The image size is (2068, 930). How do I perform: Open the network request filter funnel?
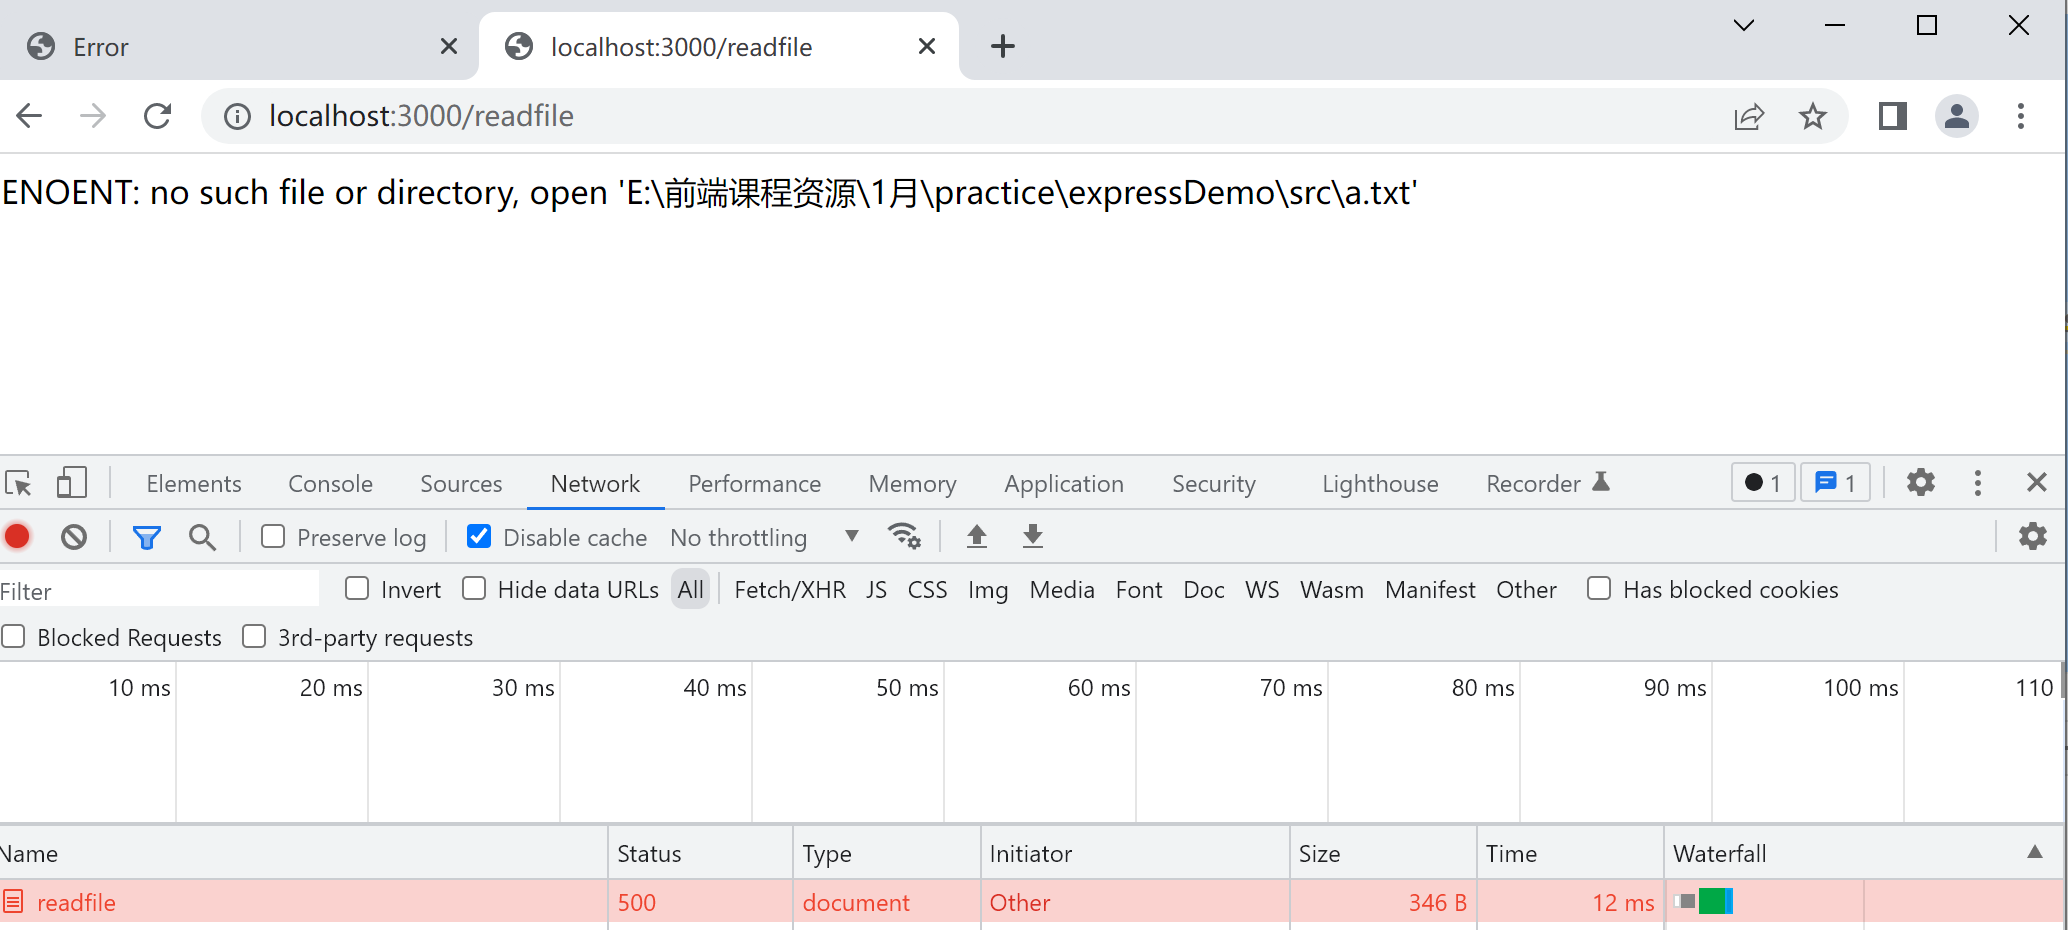tap(147, 537)
